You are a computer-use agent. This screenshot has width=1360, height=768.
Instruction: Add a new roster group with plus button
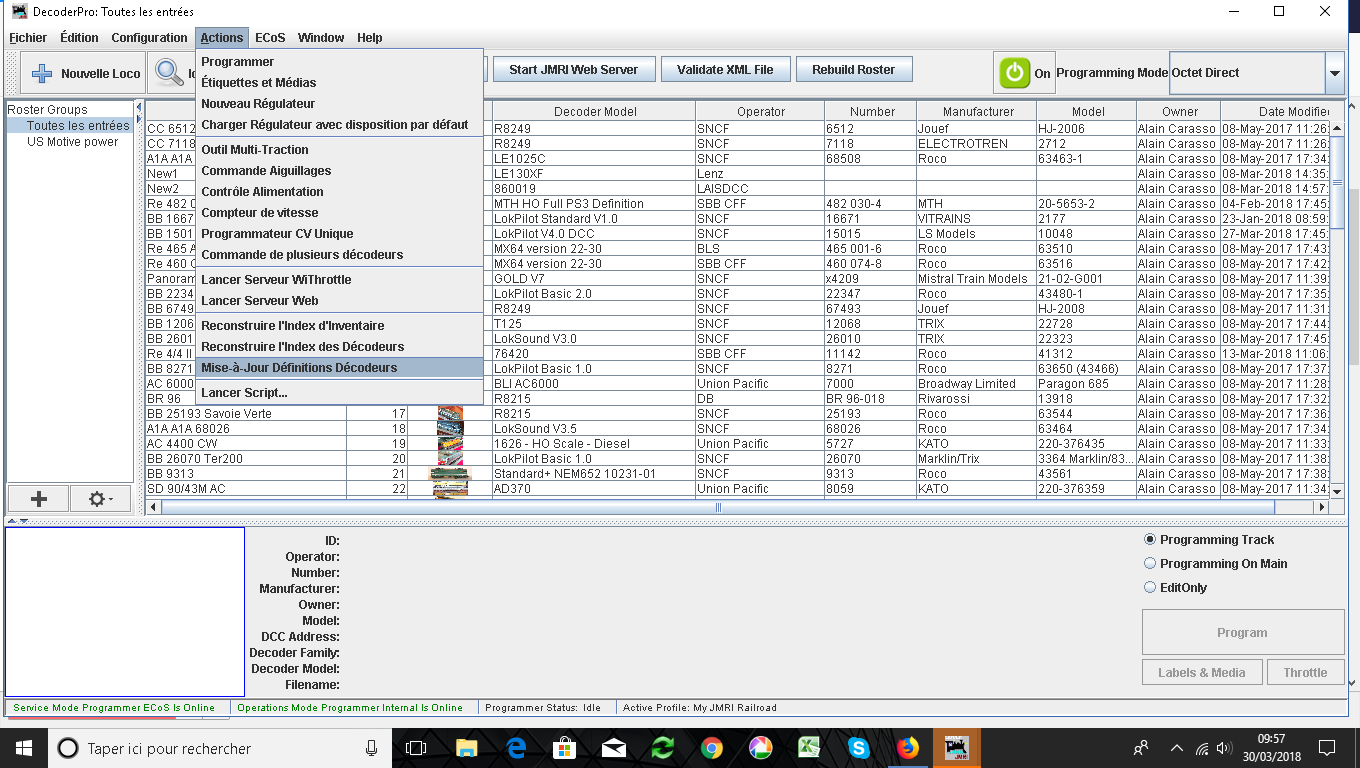(x=38, y=498)
